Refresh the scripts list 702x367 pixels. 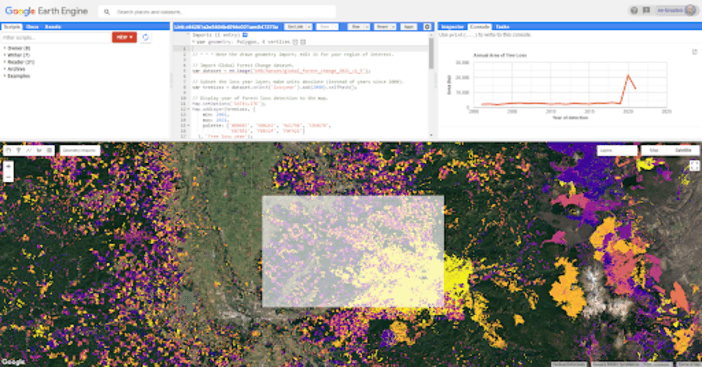coord(145,38)
